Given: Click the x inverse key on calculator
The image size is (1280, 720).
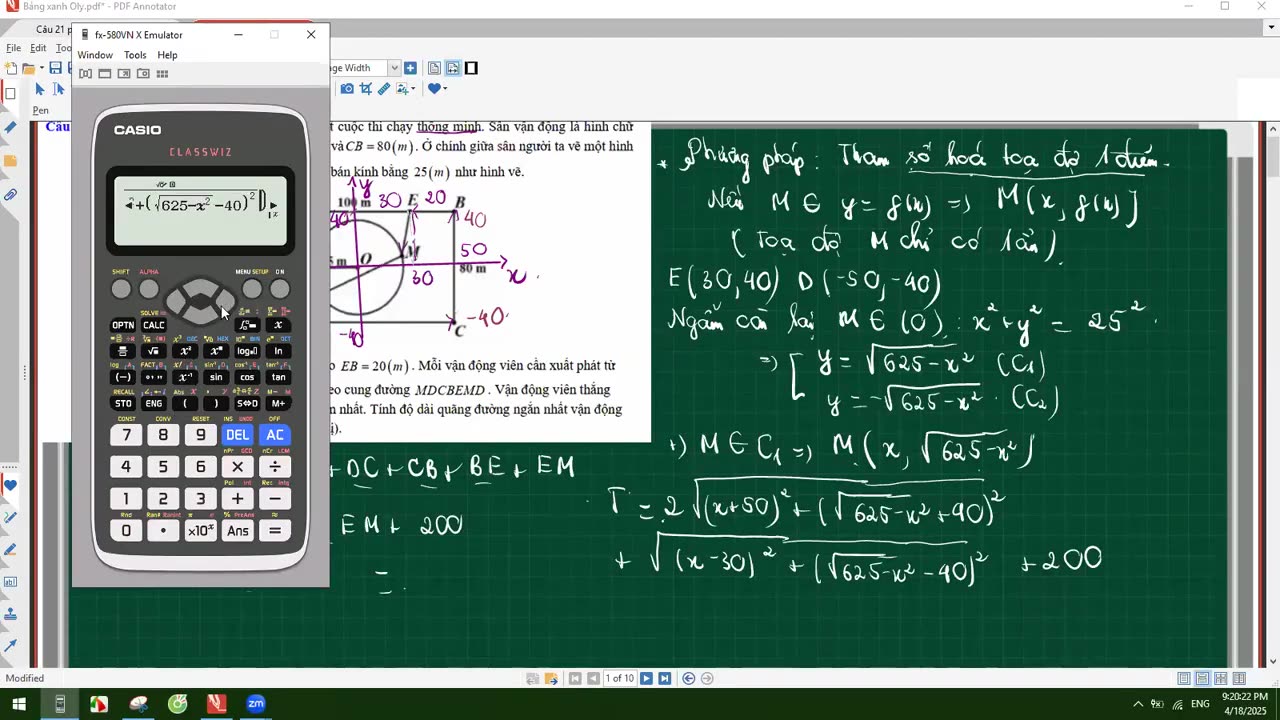Looking at the screenshot, I should tap(185, 377).
